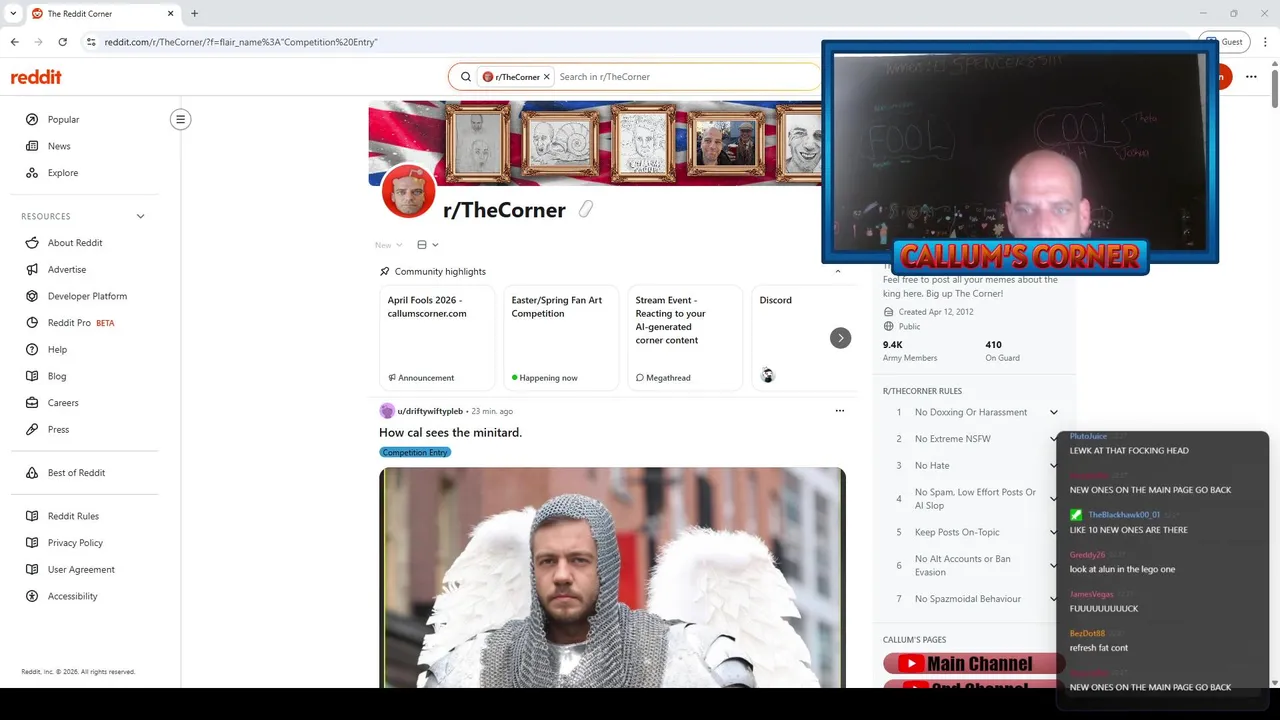
Task: Click r/TheCorner community avatar
Action: [408, 193]
